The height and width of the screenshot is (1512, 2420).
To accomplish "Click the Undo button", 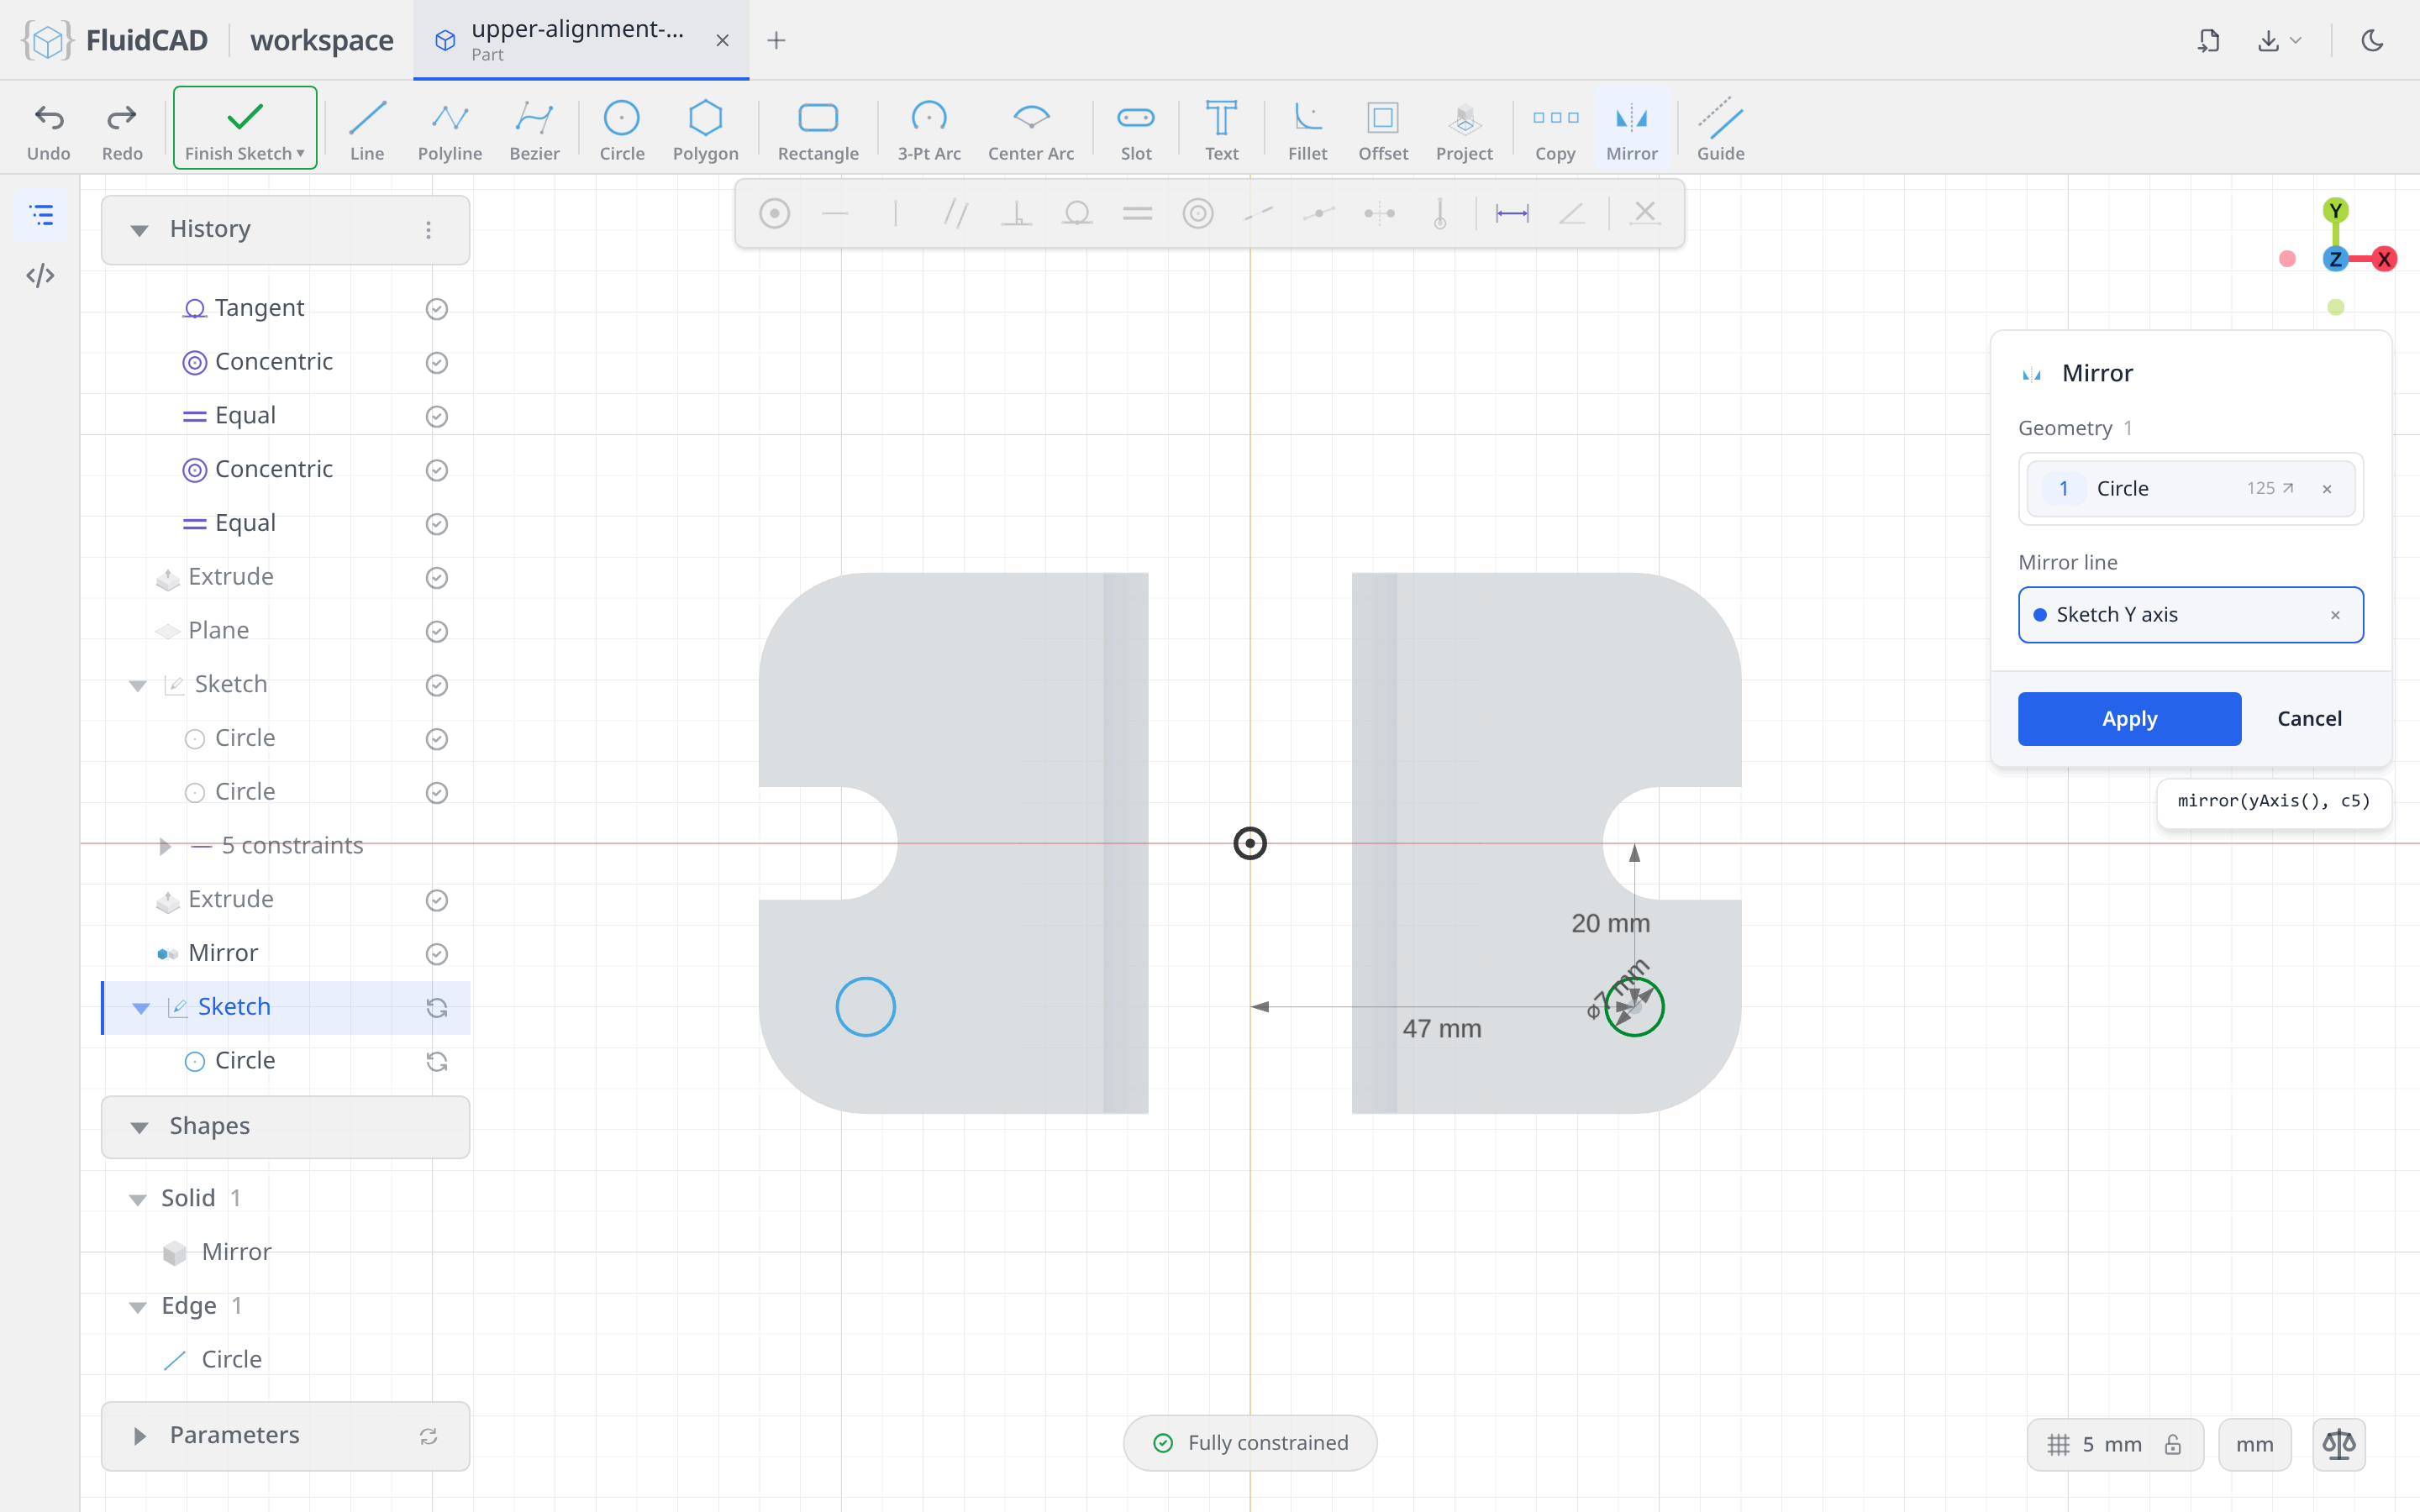I will click(48, 130).
